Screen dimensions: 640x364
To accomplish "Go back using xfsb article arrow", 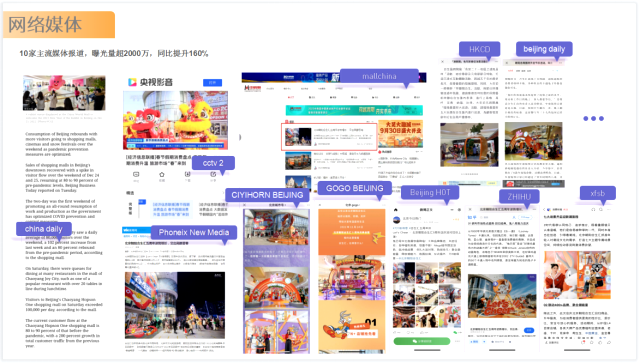I will tap(544, 209).
